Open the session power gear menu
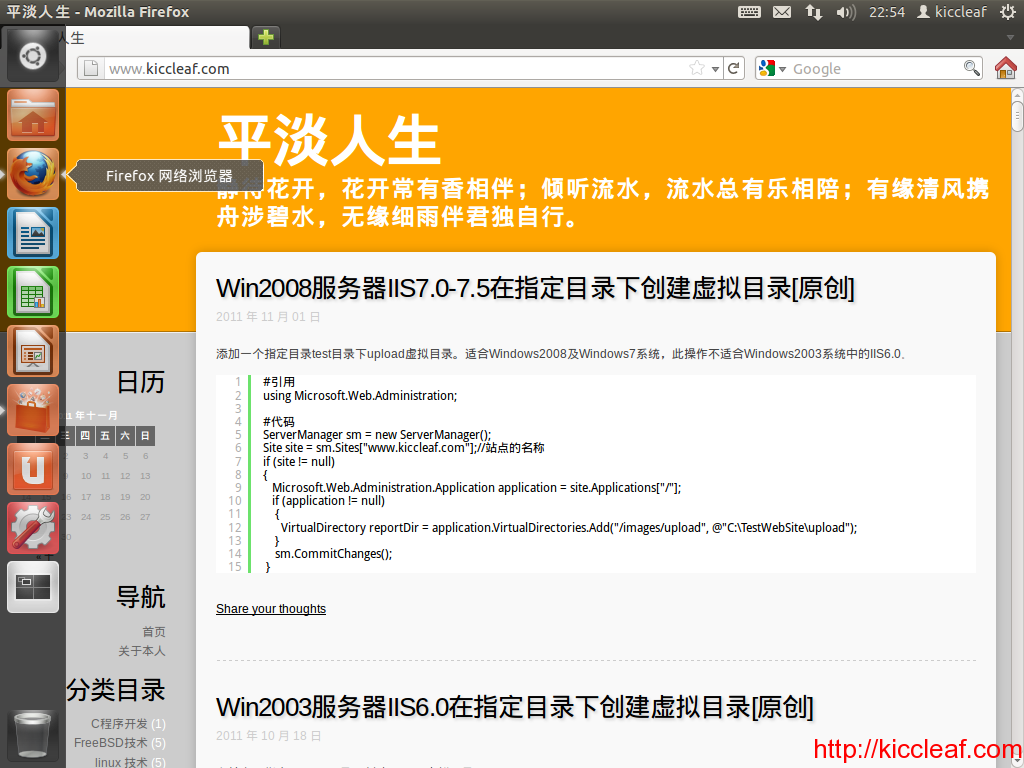The height and width of the screenshot is (768, 1024). coord(1008,12)
